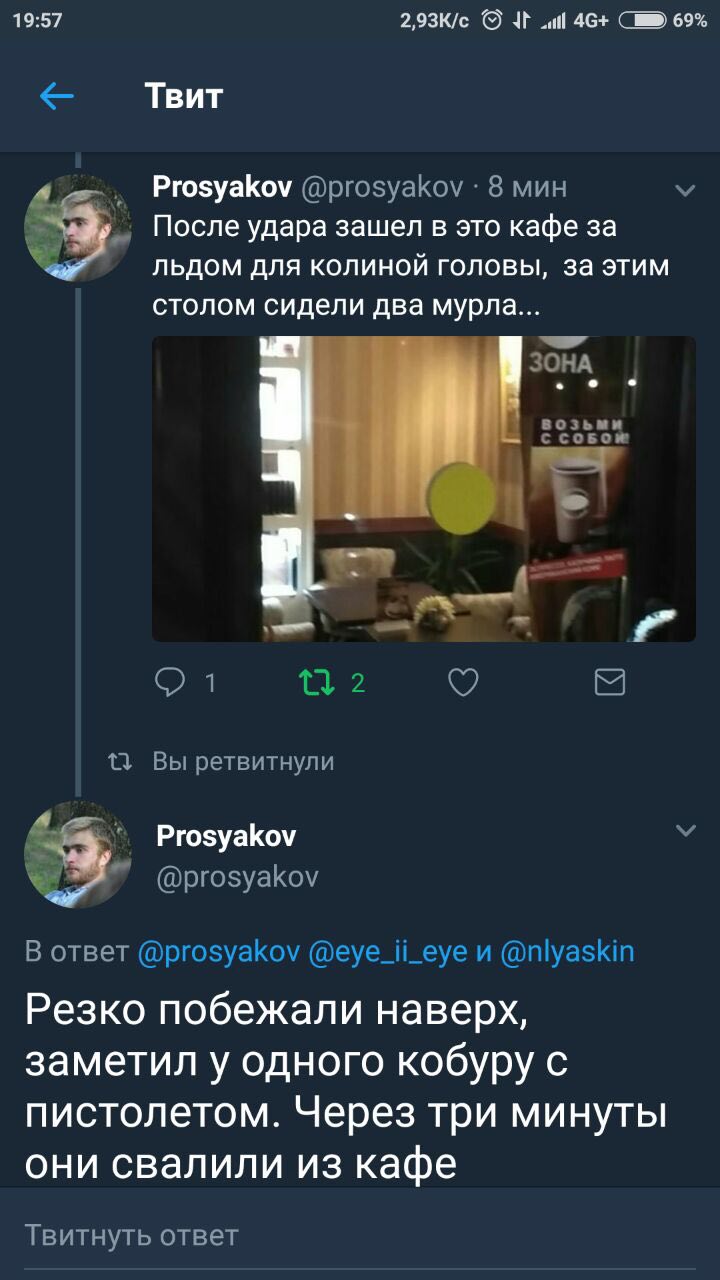Focus the Твитнуть ответ reply field
This screenshot has height=1280, width=720.
coord(360,1235)
